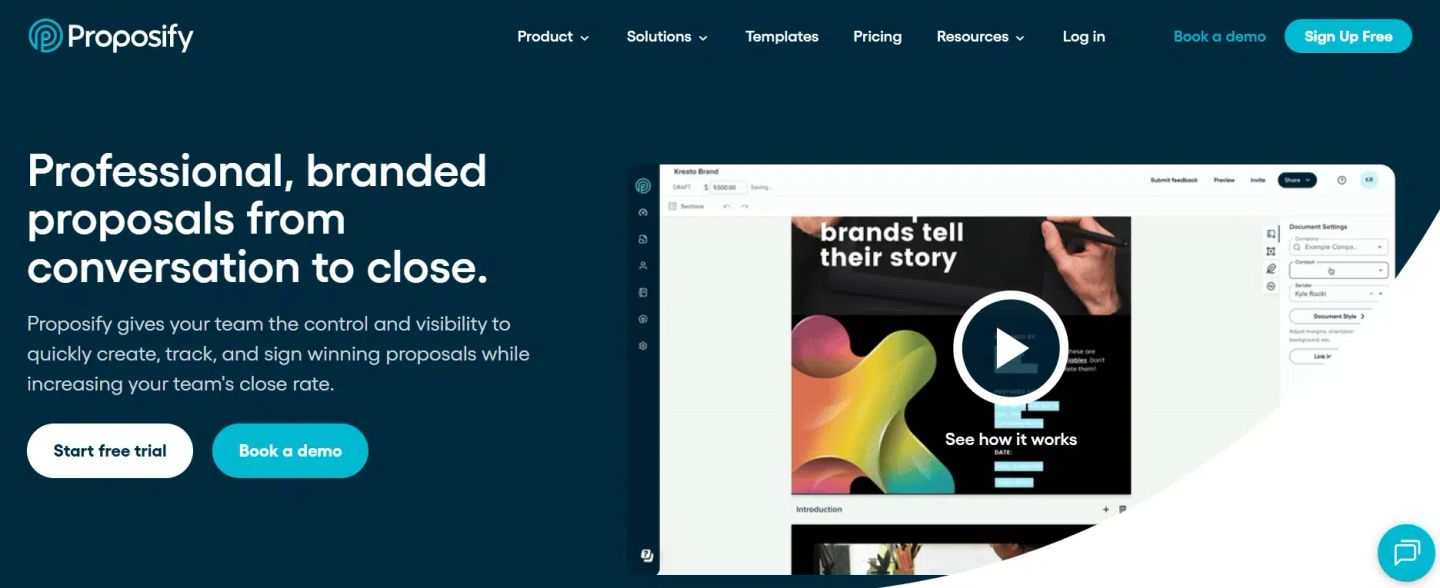Expand the Resources menu
The image size is (1440, 588).
pos(981,37)
